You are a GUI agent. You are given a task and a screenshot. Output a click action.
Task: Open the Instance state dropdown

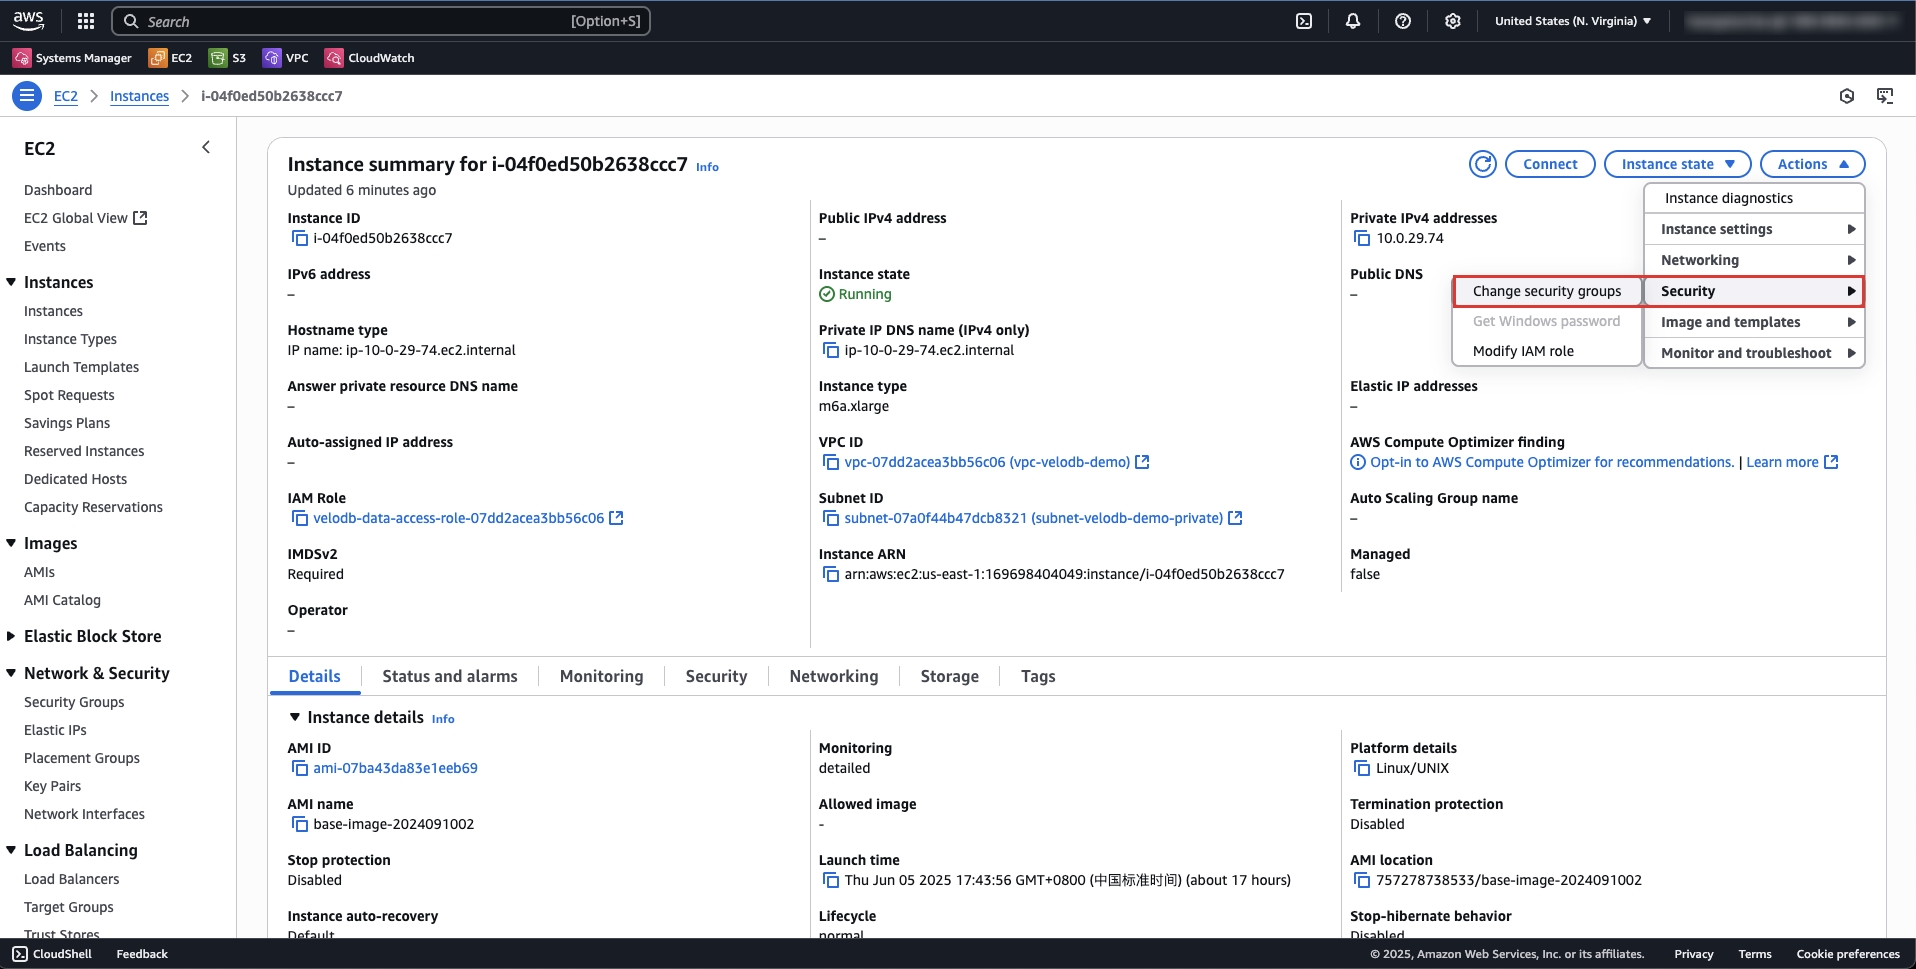tap(1677, 164)
